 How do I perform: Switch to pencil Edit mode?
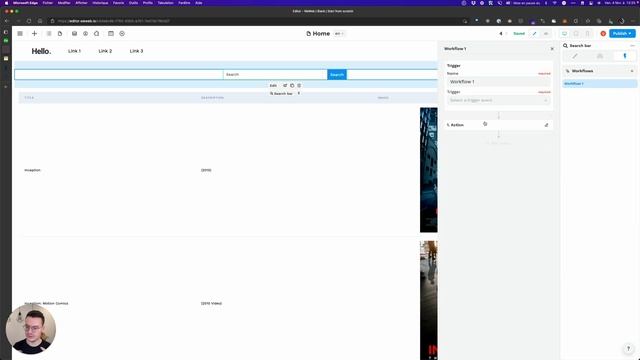(x=535, y=33)
